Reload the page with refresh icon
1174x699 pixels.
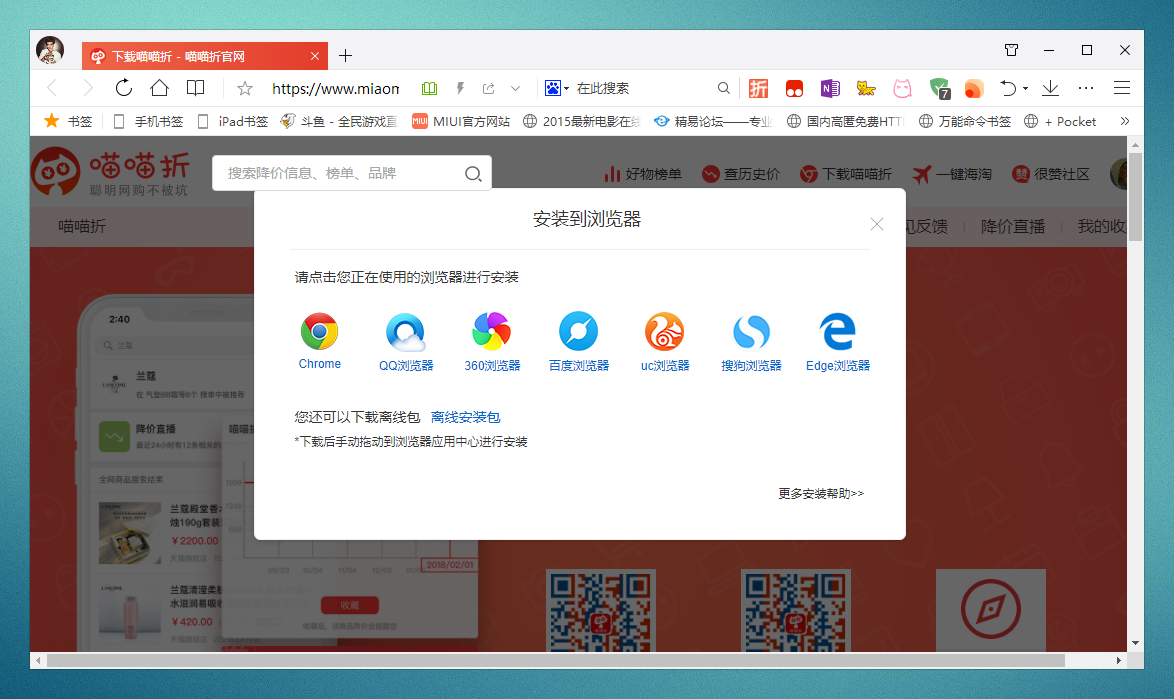(x=124, y=88)
